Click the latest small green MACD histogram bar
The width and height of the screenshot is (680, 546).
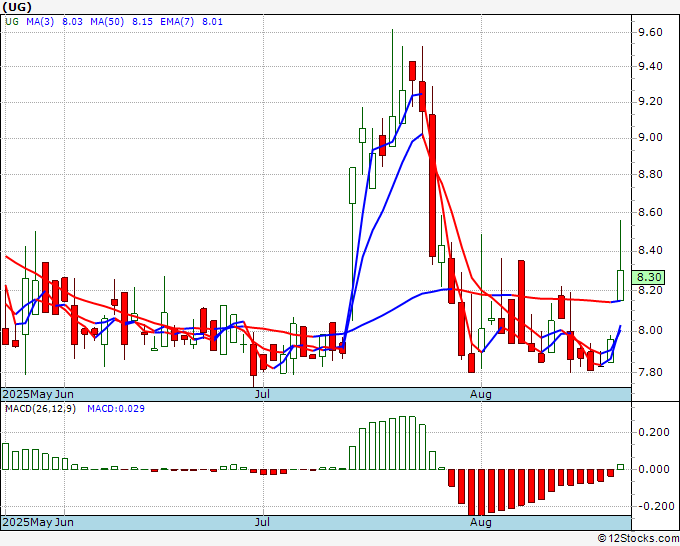click(x=620, y=467)
